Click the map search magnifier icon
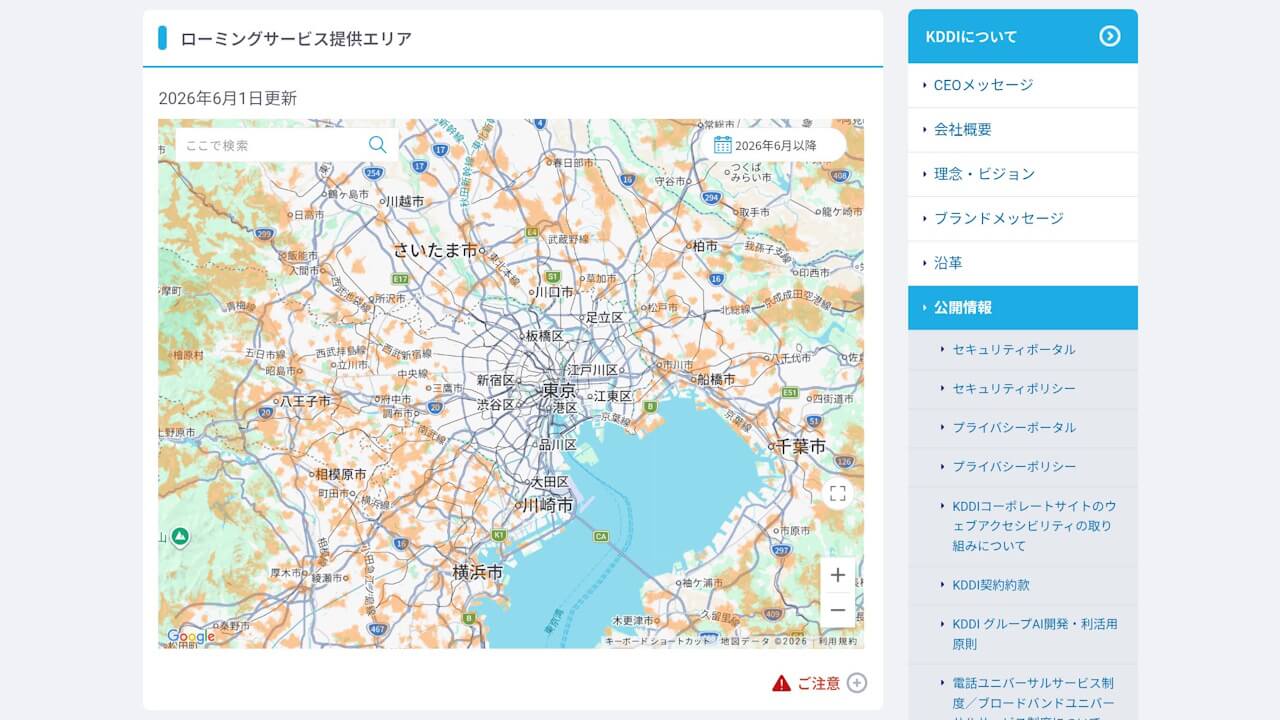Screen dimensions: 1280x720 (x=377, y=145)
